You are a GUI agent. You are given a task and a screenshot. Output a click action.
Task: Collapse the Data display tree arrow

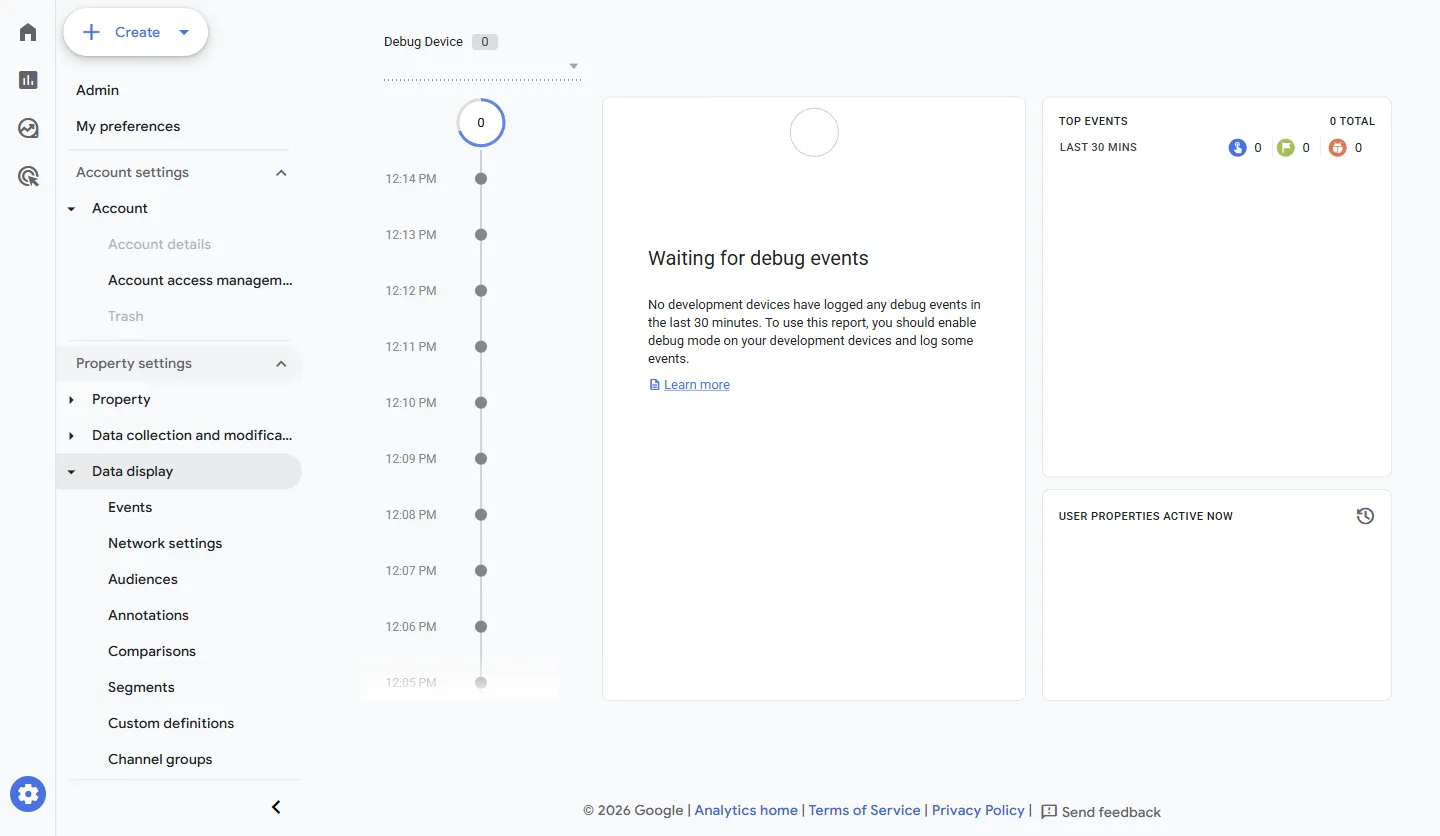(72, 472)
